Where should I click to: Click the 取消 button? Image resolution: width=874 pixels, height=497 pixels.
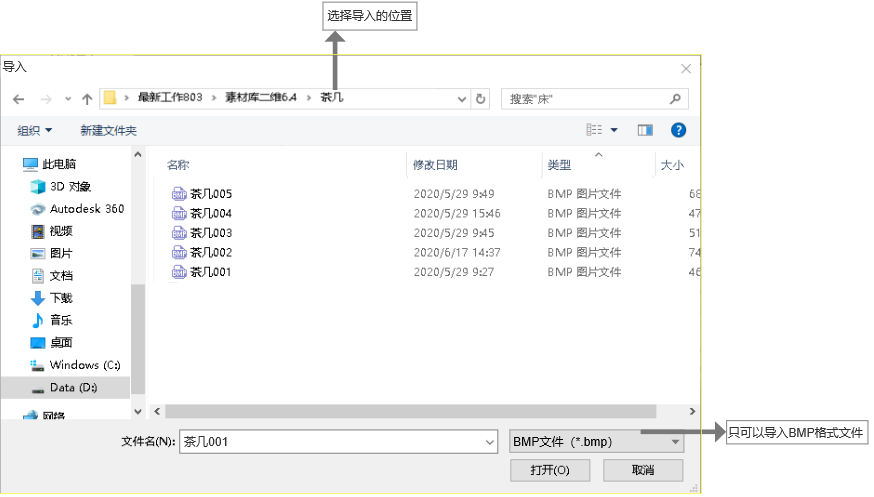[x=643, y=470]
